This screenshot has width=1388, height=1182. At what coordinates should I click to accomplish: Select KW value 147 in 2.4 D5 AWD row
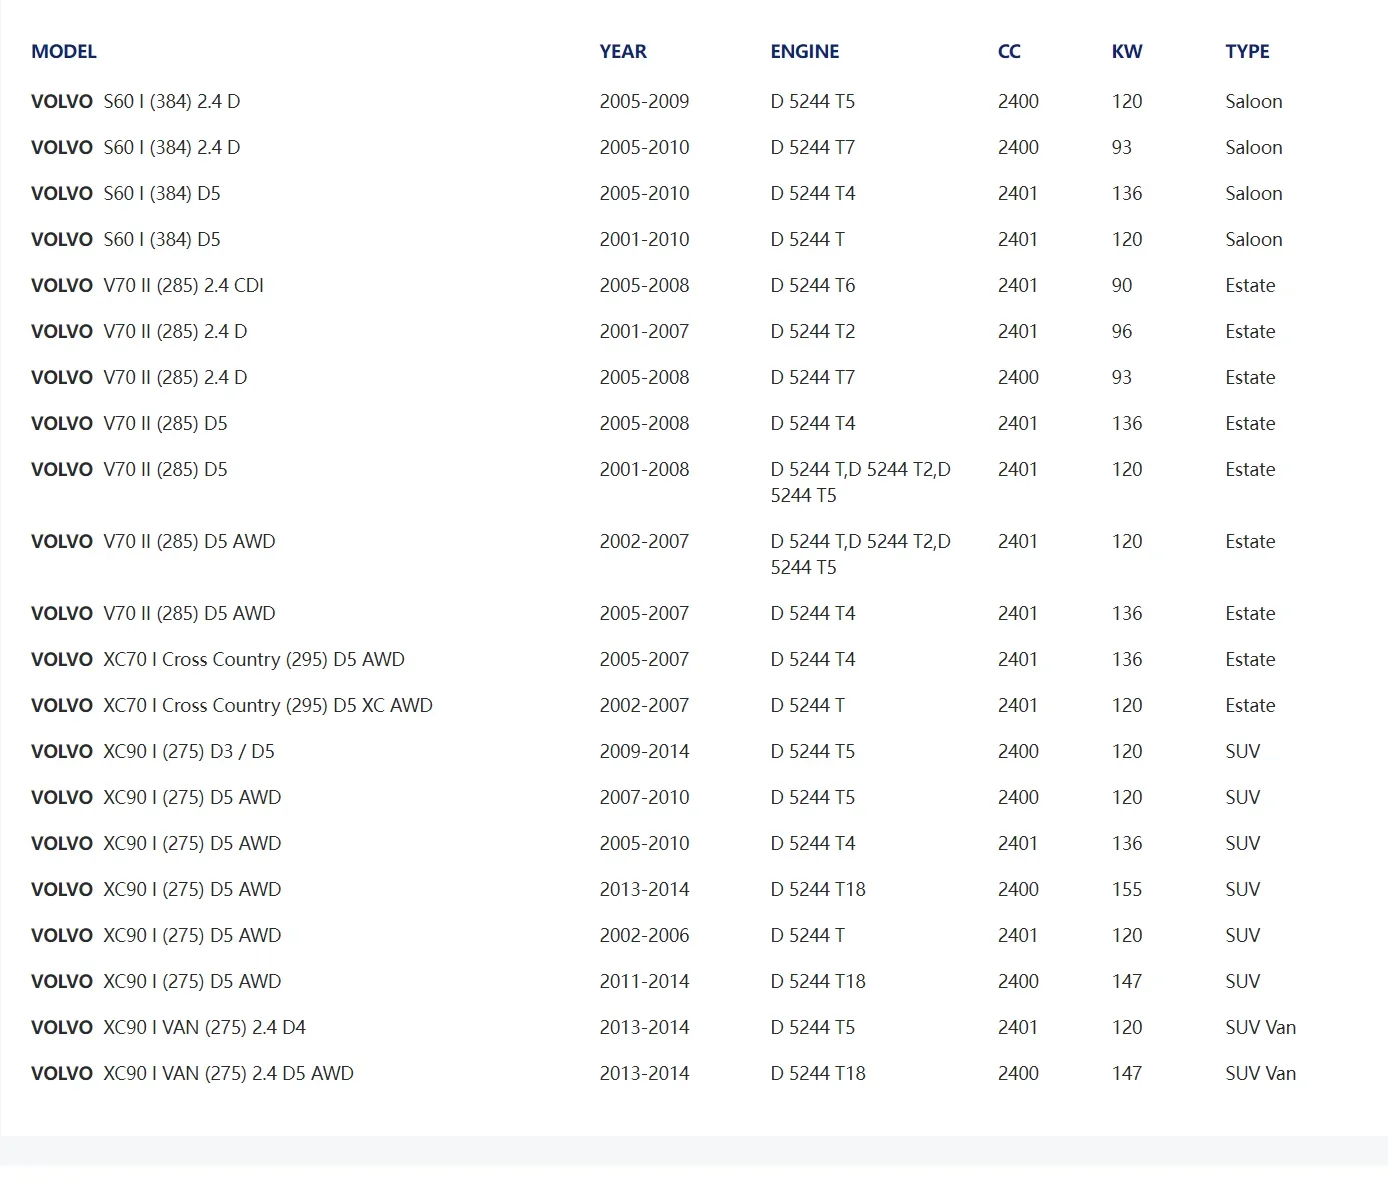(x=1127, y=1073)
